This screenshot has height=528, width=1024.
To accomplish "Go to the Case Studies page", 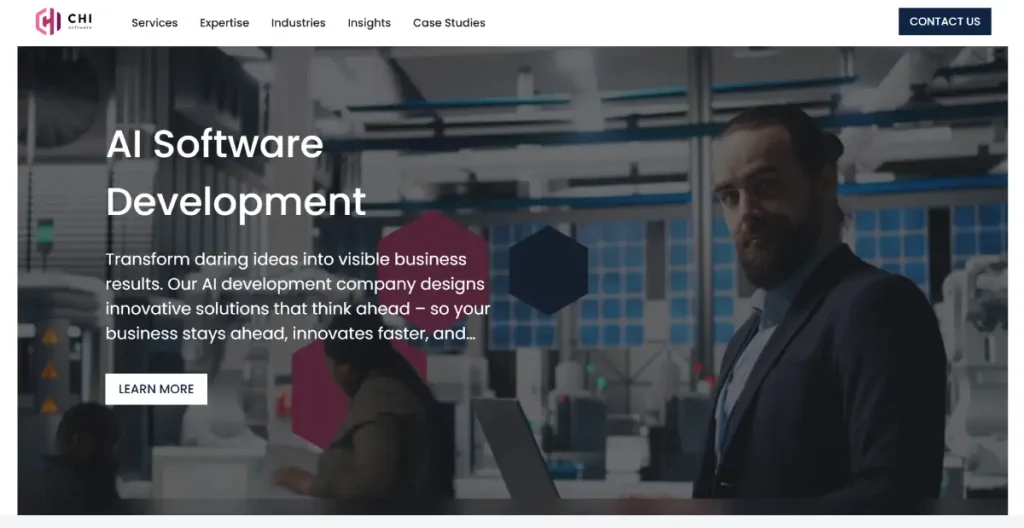I will tap(449, 23).
